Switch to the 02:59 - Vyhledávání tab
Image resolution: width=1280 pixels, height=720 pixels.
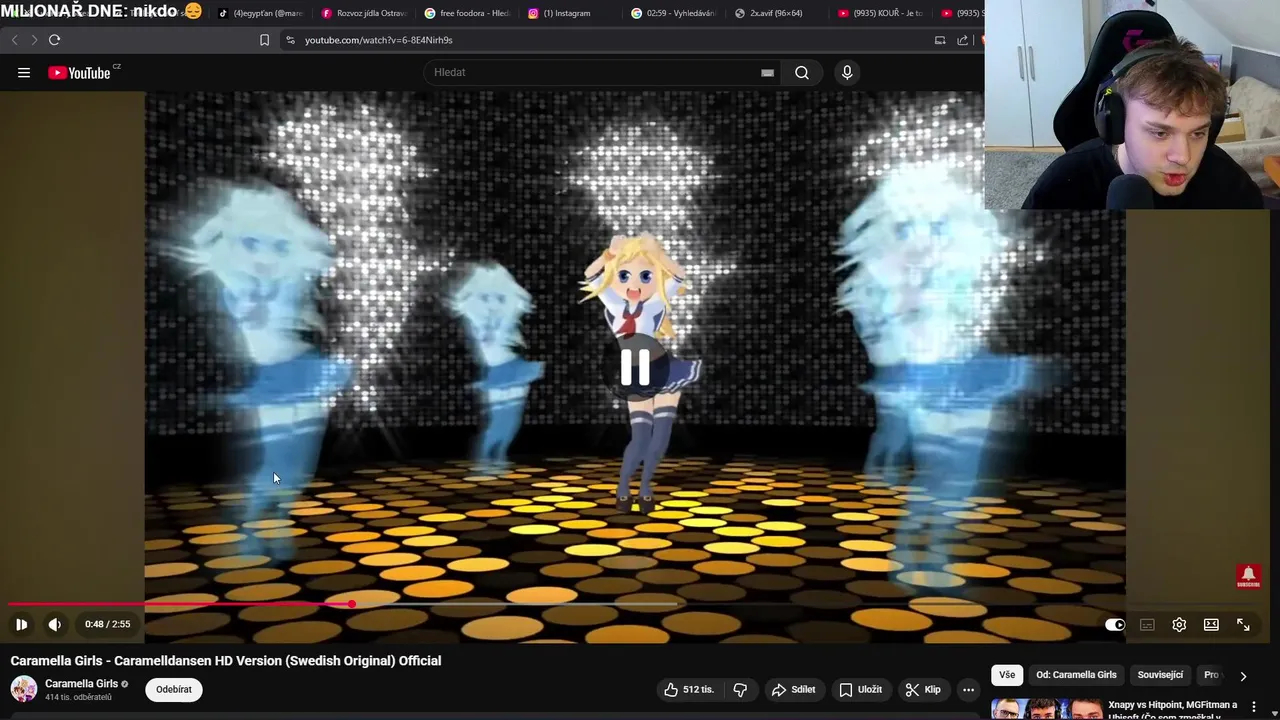[x=675, y=13]
